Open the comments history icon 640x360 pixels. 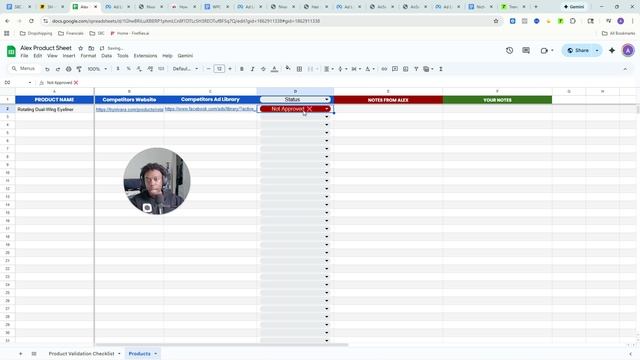(526, 51)
